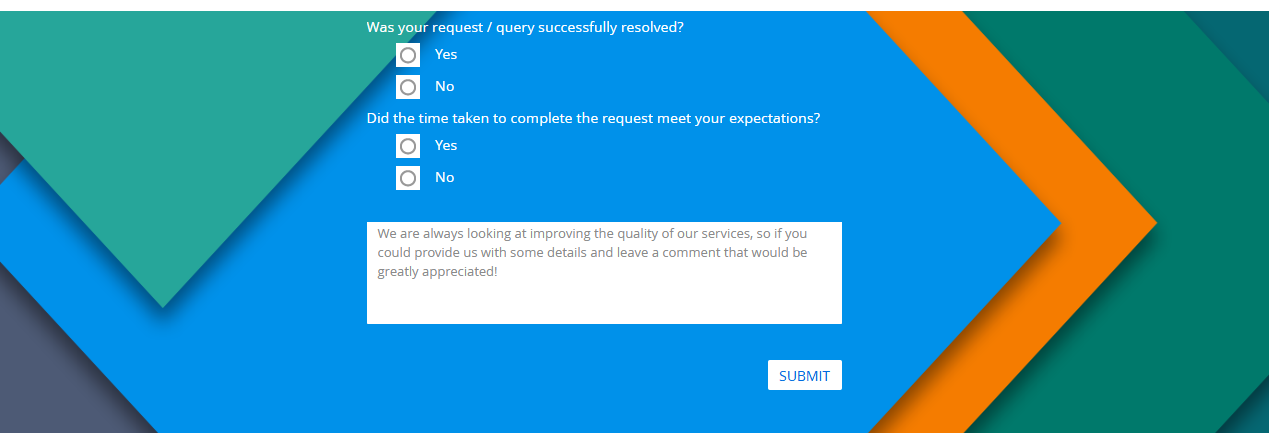The image size is (1269, 445).
Task: Choose Yes radio for time taken expectations
Action: coord(408,146)
